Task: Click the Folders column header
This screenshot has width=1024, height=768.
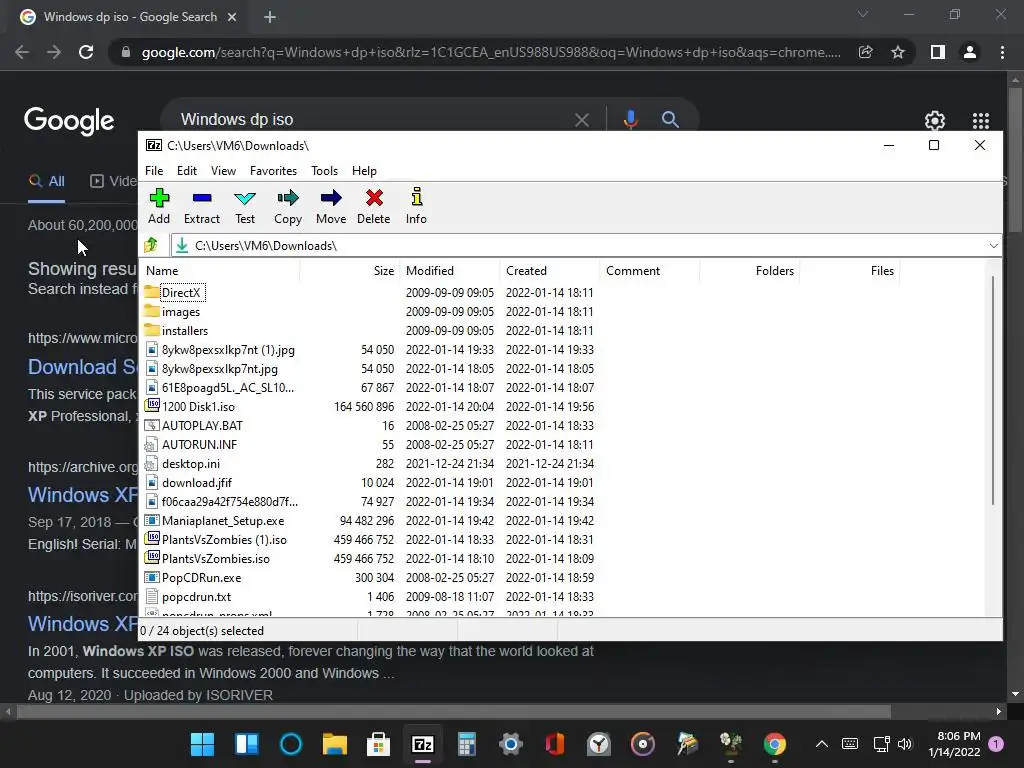Action: (750, 270)
